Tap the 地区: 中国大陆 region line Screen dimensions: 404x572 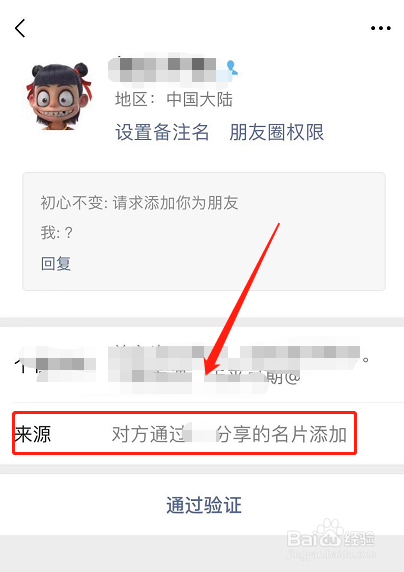click(174, 99)
